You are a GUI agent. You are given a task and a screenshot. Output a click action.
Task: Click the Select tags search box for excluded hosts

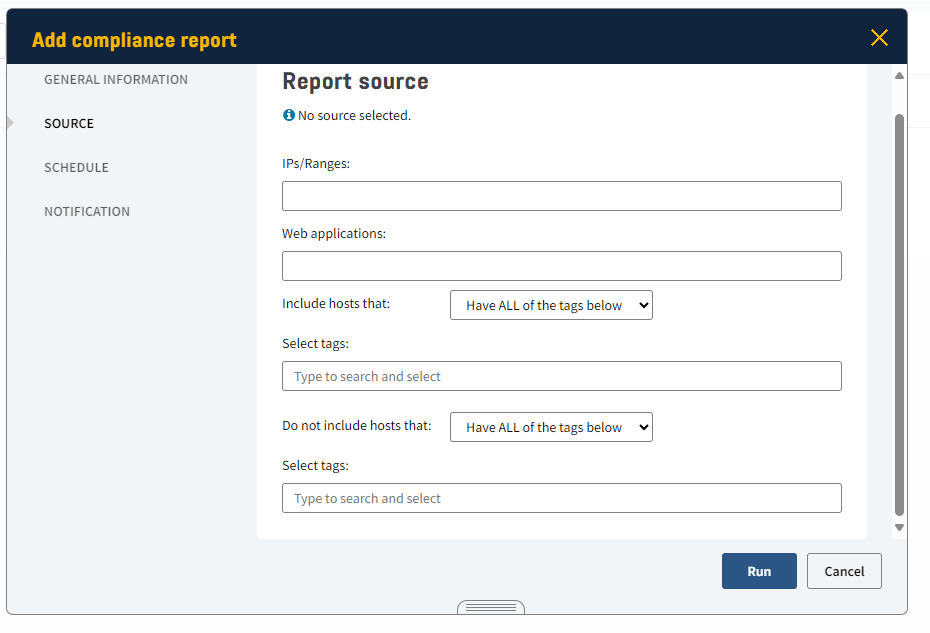[561, 498]
